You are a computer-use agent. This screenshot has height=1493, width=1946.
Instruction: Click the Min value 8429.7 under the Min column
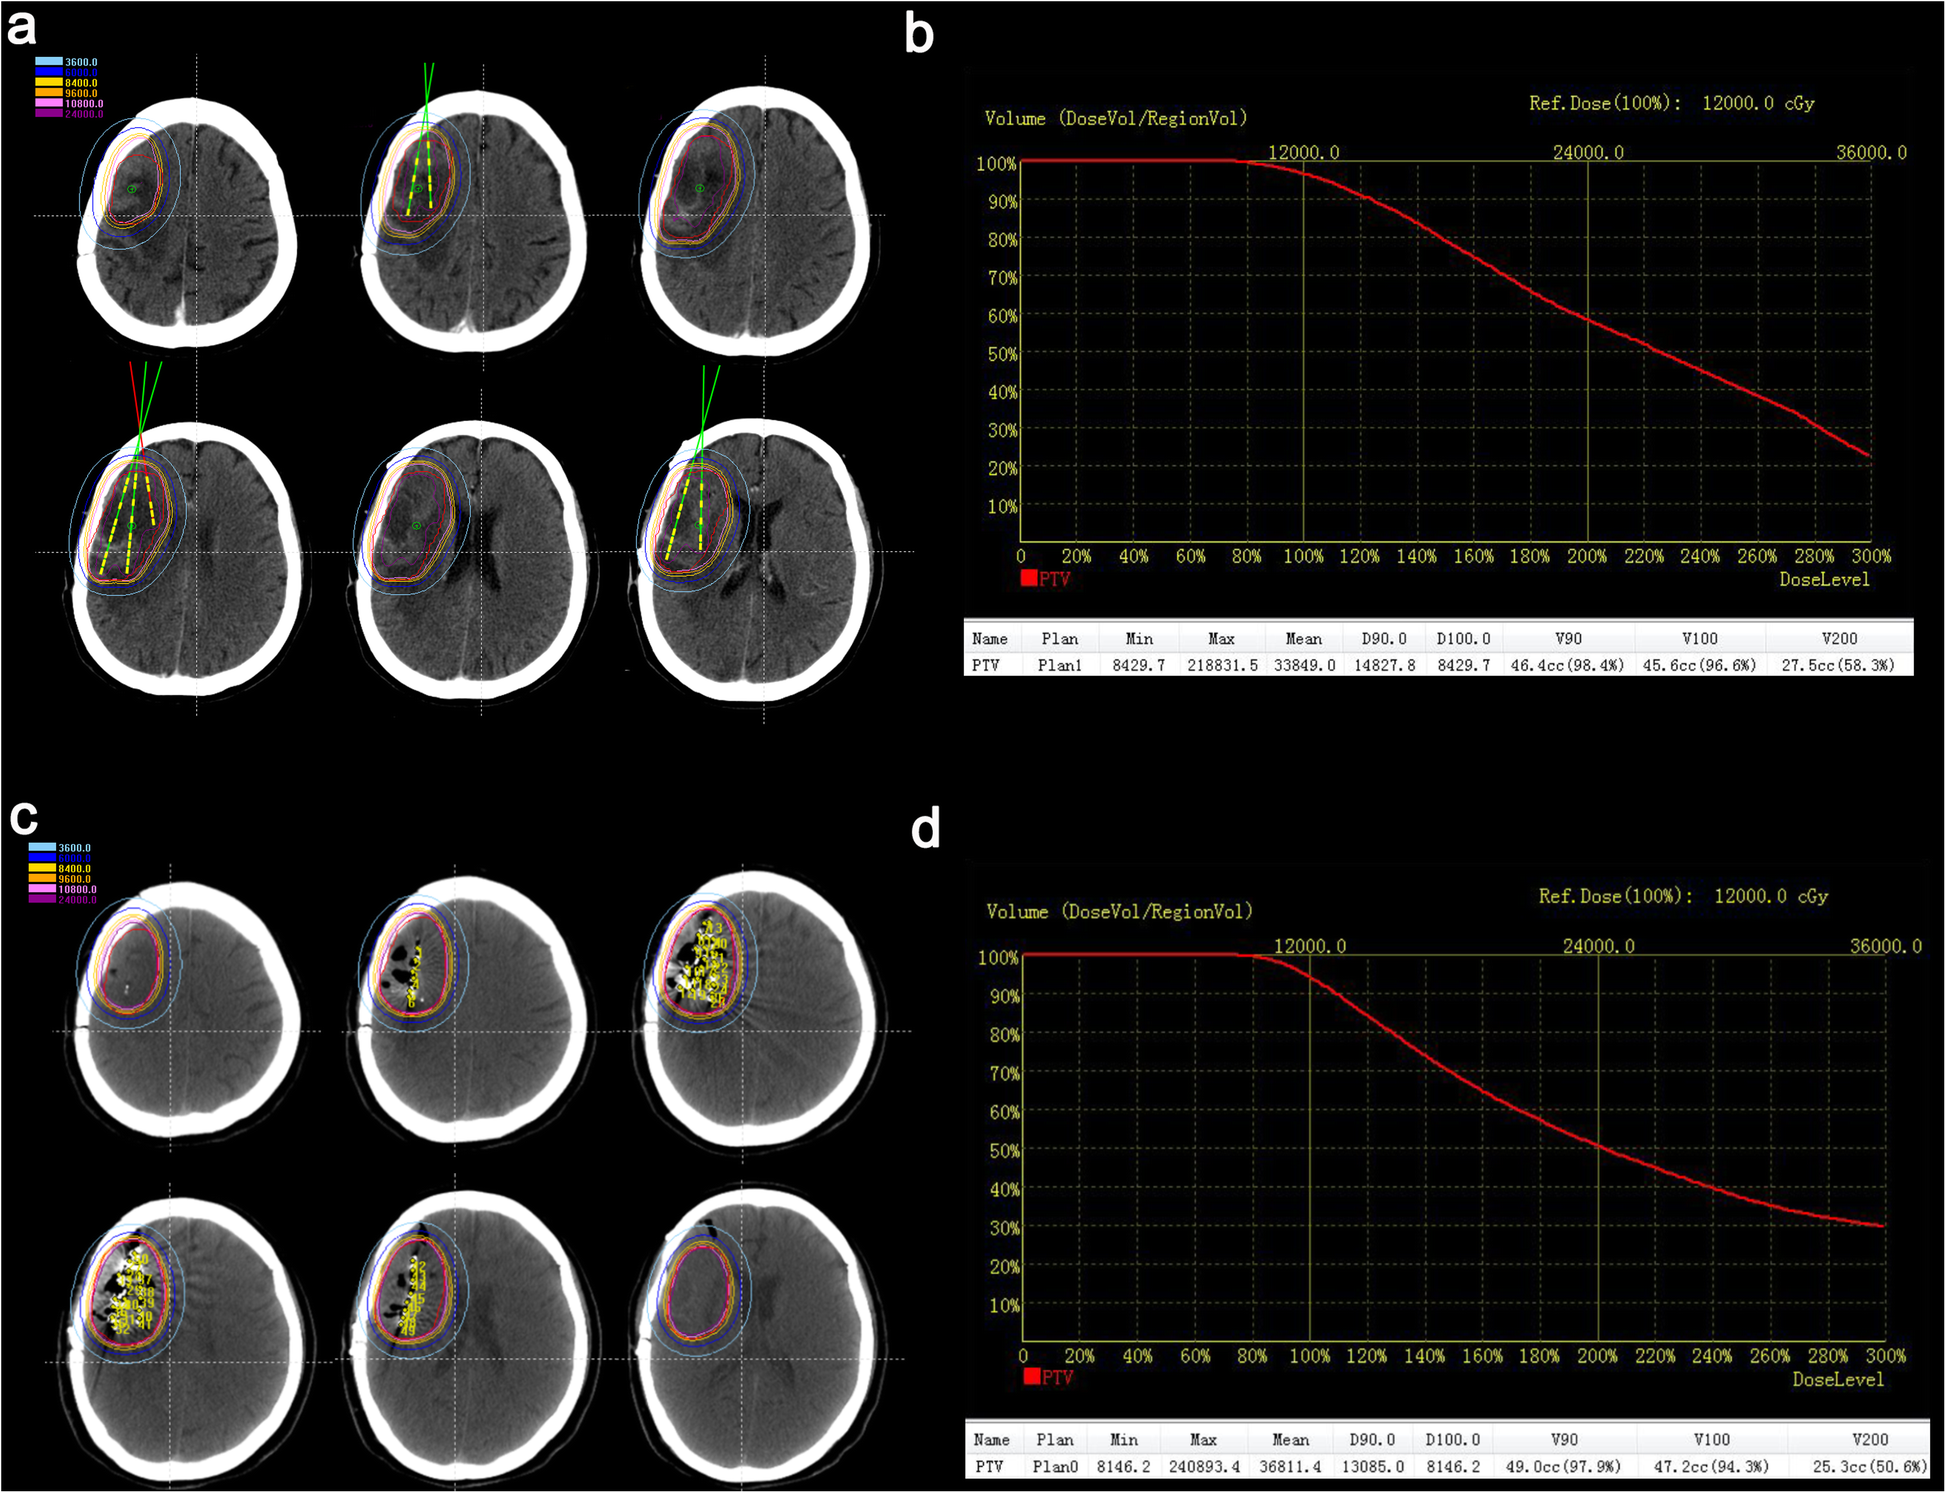tap(1138, 665)
